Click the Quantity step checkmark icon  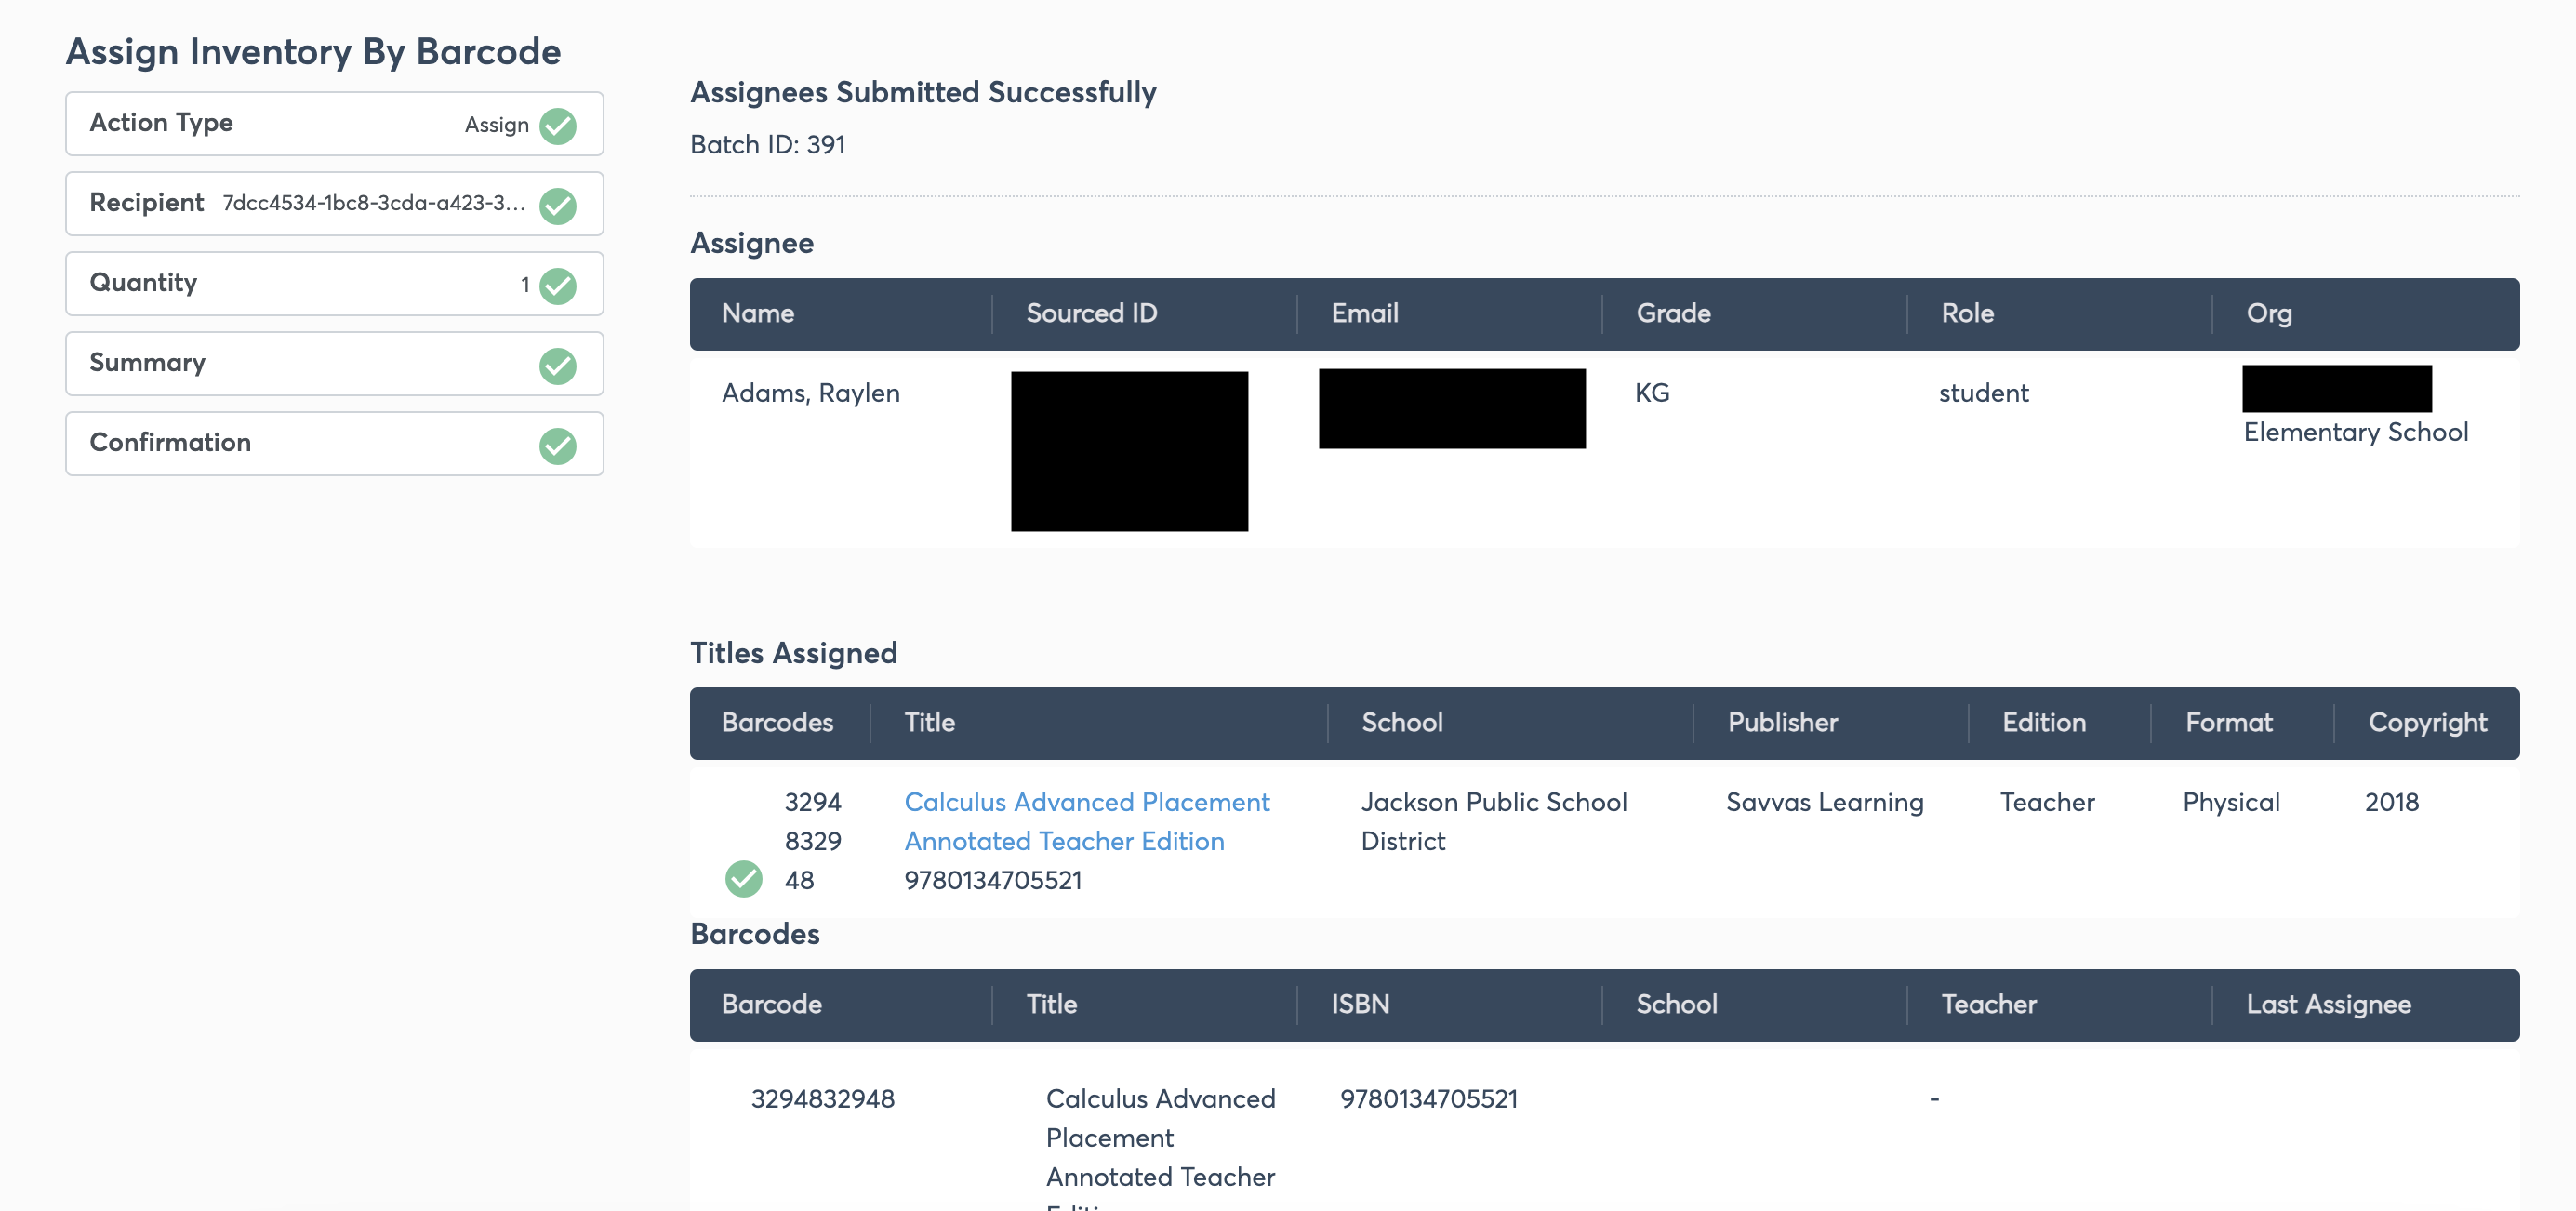click(x=558, y=285)
